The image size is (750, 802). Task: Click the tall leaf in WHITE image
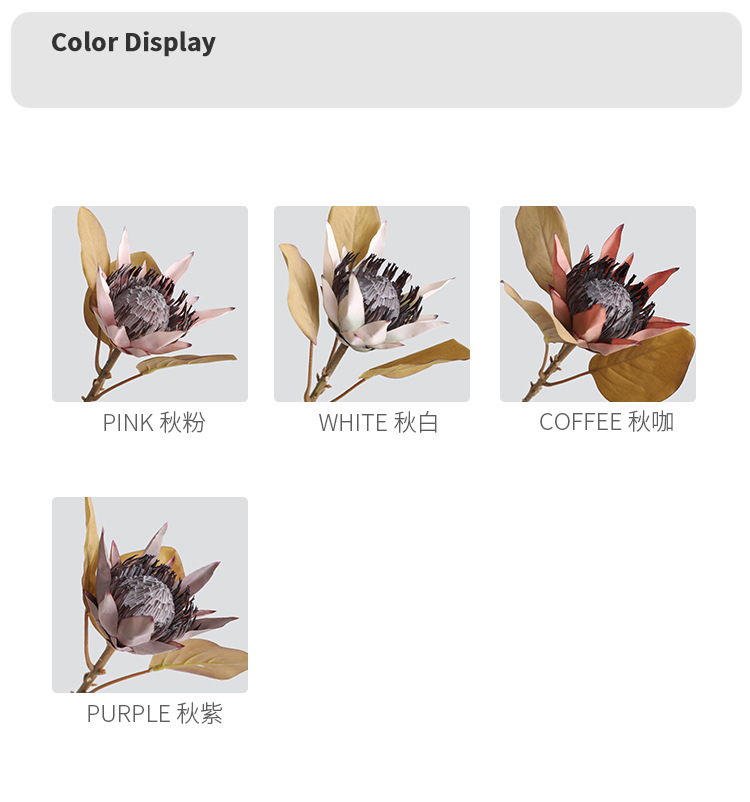[x=354, y=228]
